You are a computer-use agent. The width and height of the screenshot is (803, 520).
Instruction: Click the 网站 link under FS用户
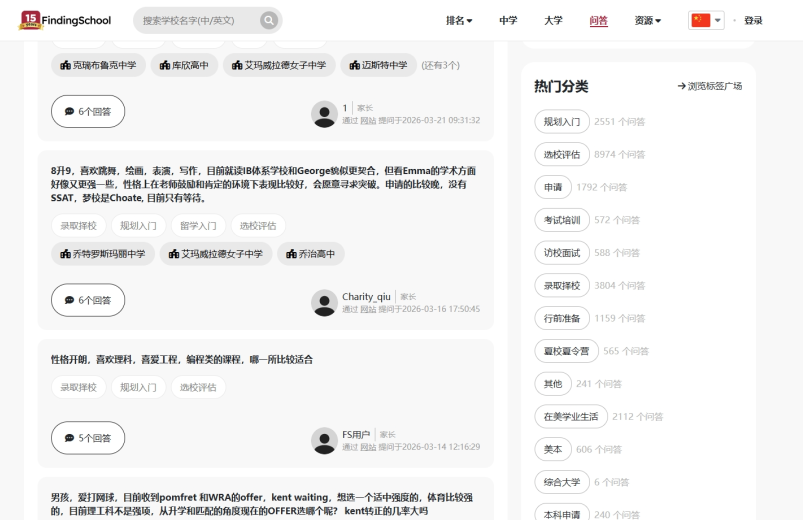368,447
